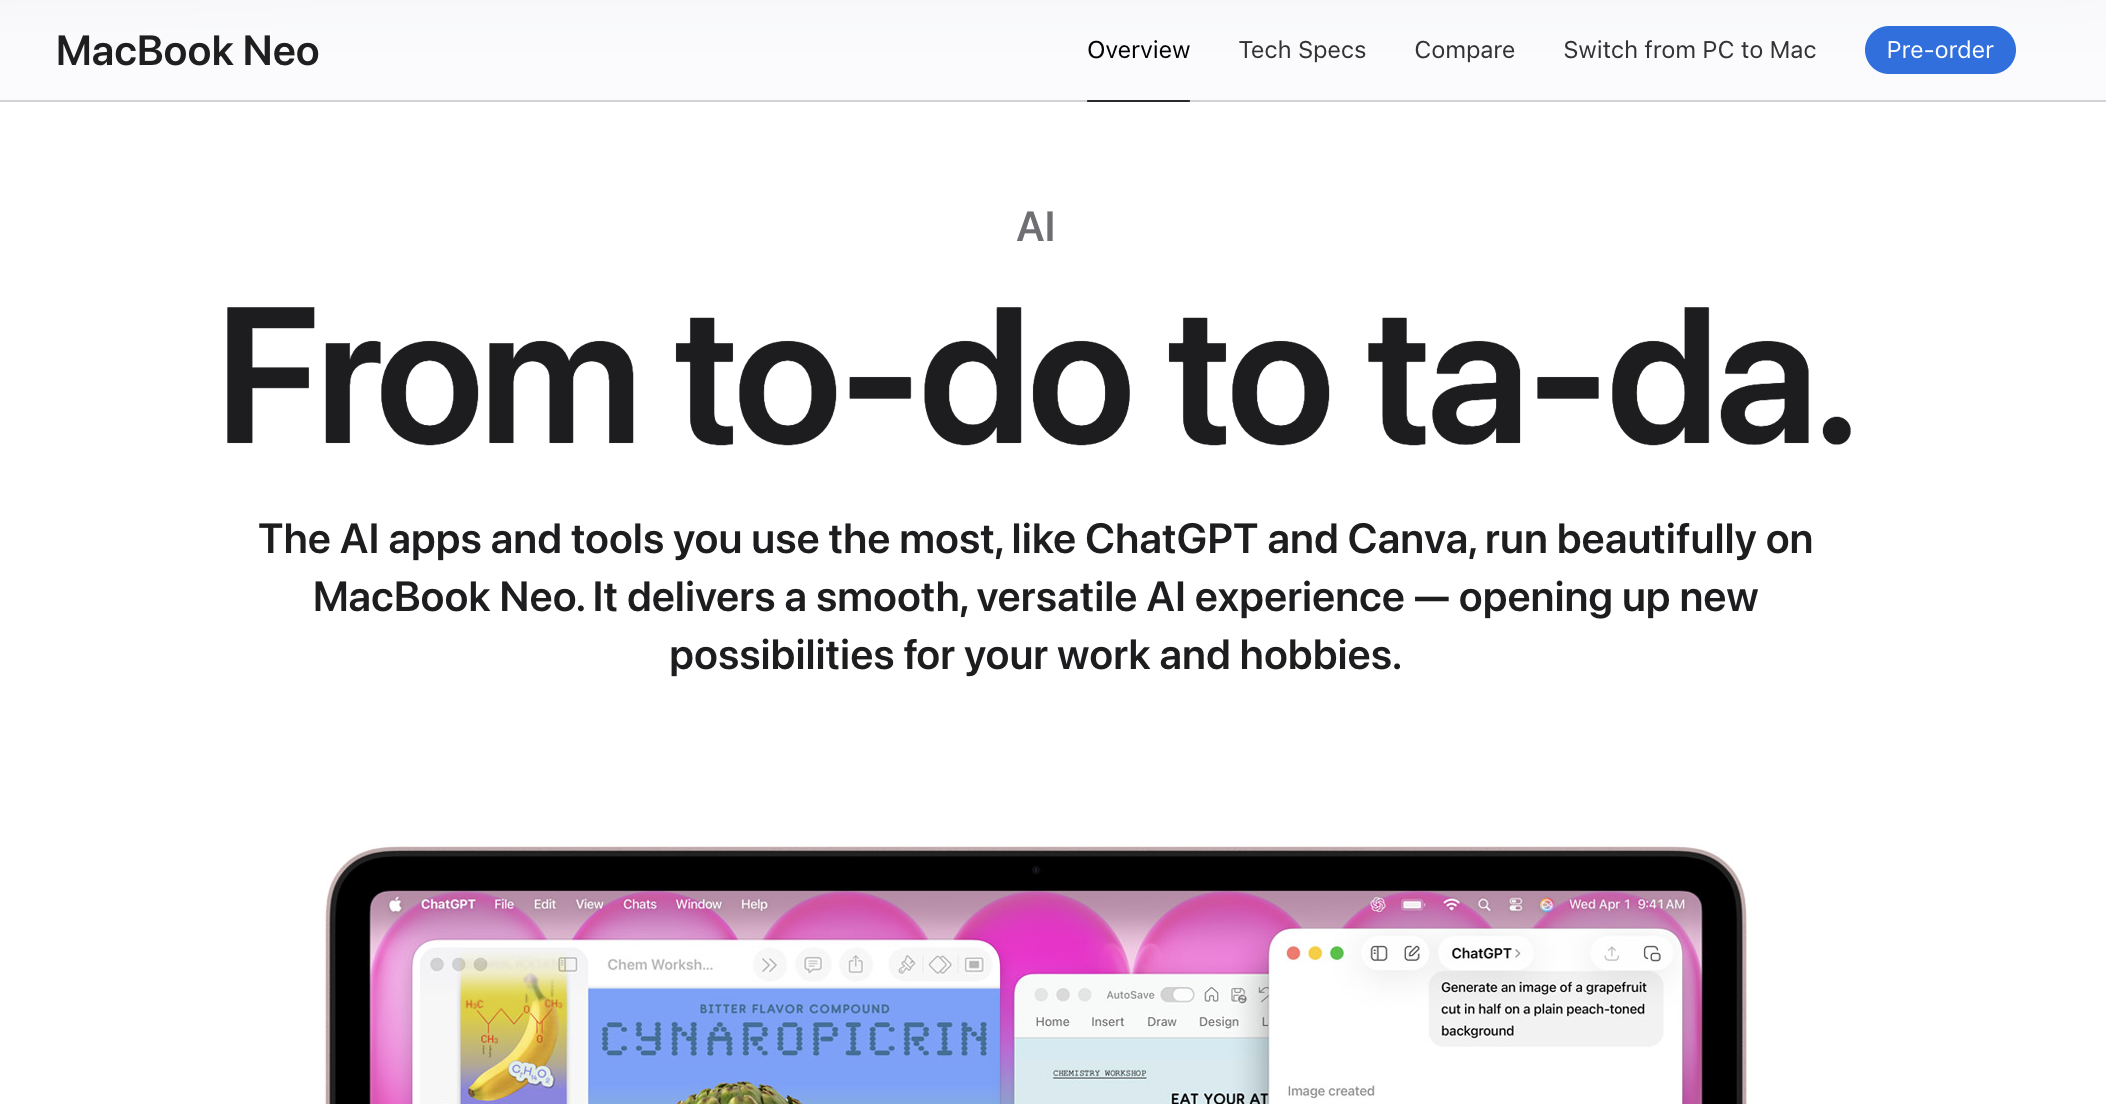This screenshot has width=2106, height=1104.
Task: Activate the Siri icon in the menu bar
Action: (x=1546, y=904)
